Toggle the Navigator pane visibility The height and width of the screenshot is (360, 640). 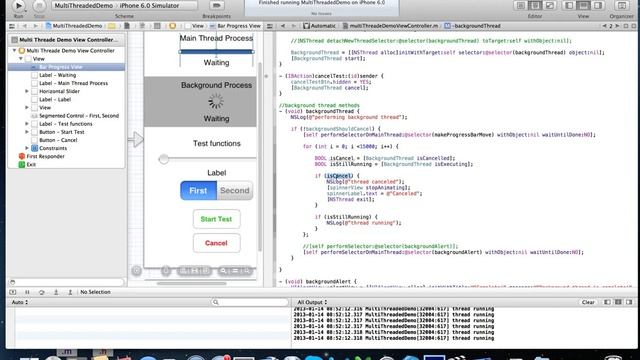tap(569, 6)
